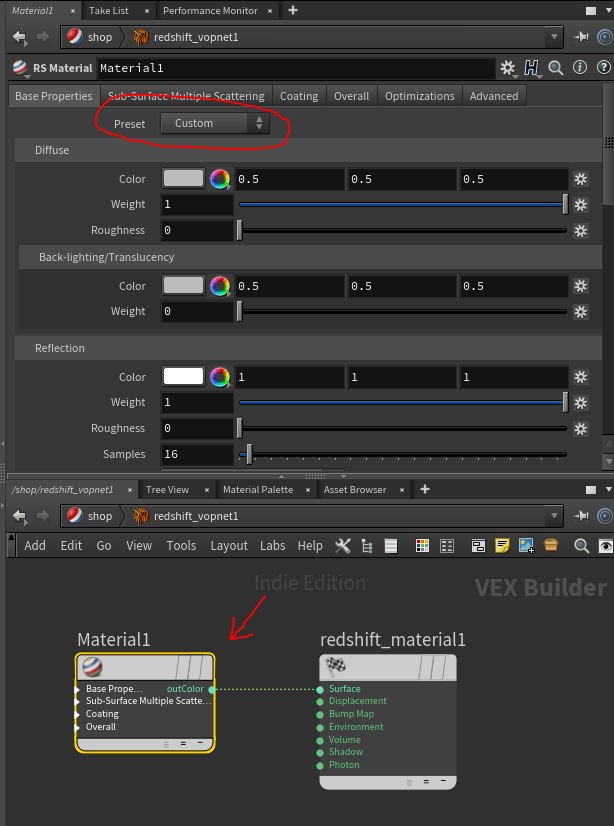This screenshot has width=614, height=826.
Task: Click the Material1 node name field
Action: click(295, 68)
